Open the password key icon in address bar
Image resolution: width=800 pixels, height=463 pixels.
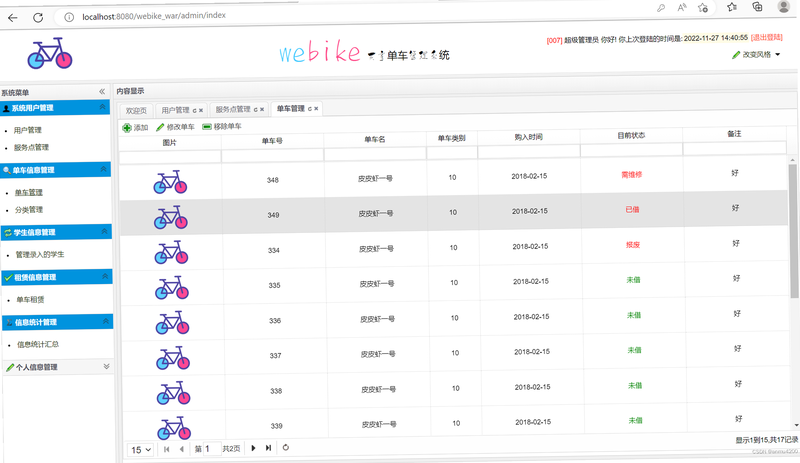tap(661, 8)
